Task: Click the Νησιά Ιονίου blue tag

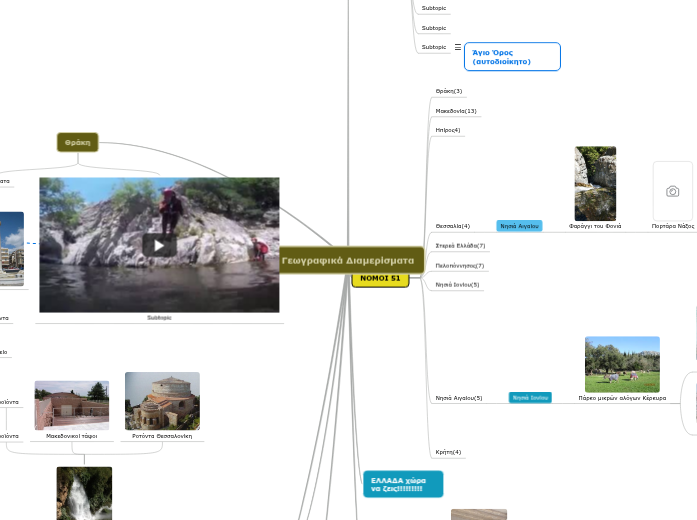Action: tap(530, 398)
